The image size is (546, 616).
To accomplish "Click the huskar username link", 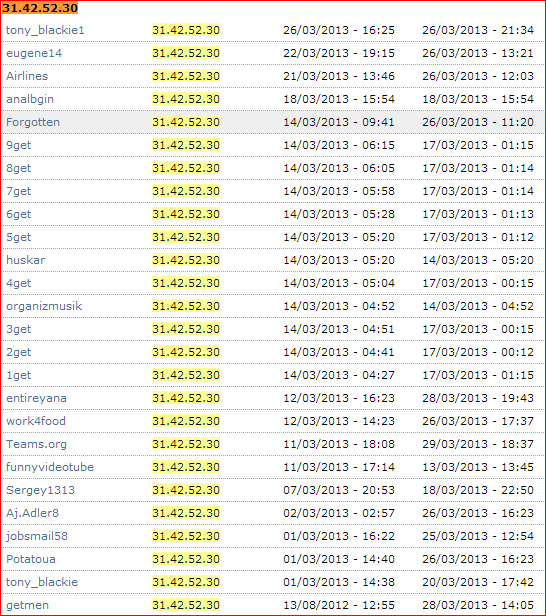I will [26, 260].
